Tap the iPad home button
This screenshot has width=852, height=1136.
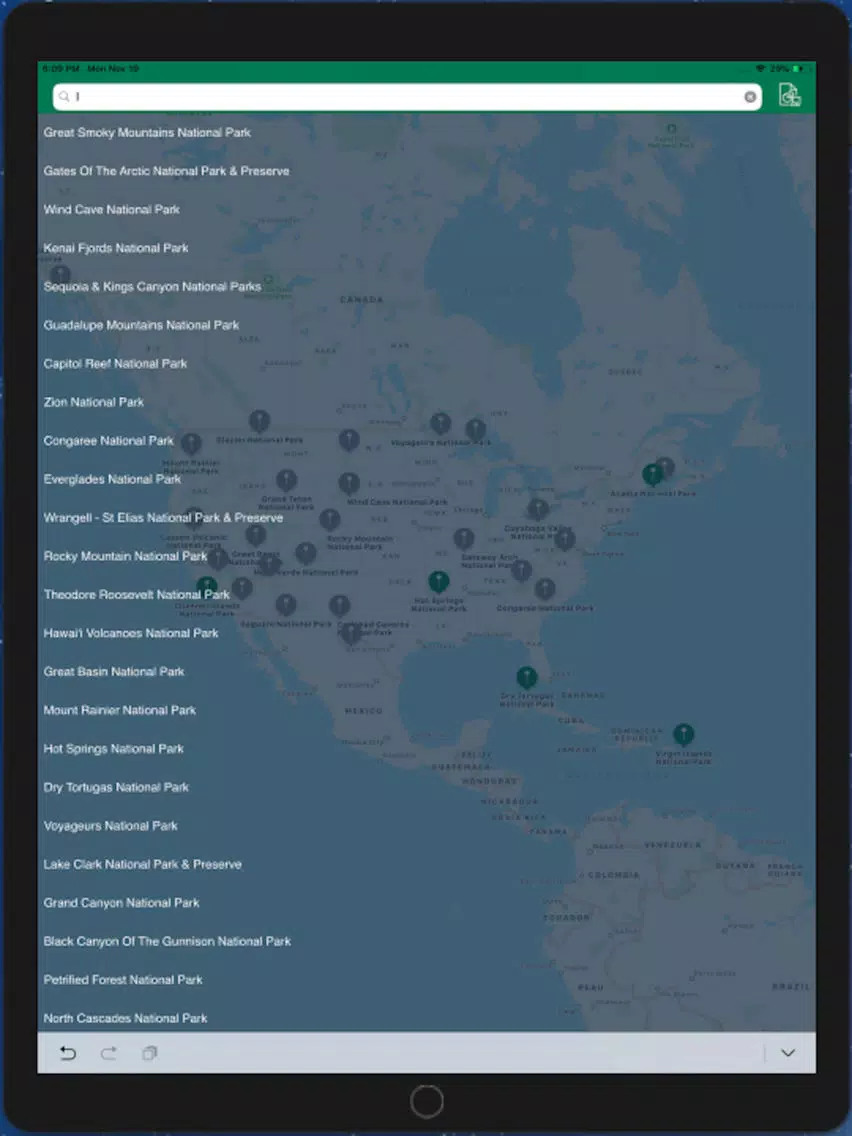(x=427, y=1102)
